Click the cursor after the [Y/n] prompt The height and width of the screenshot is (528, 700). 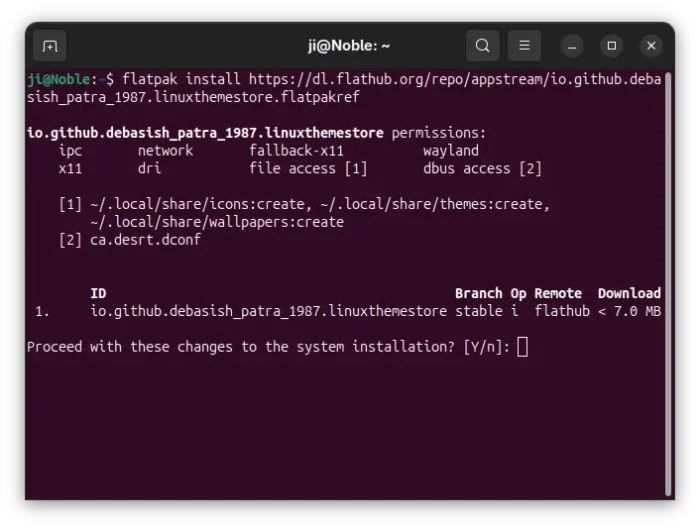522,347
